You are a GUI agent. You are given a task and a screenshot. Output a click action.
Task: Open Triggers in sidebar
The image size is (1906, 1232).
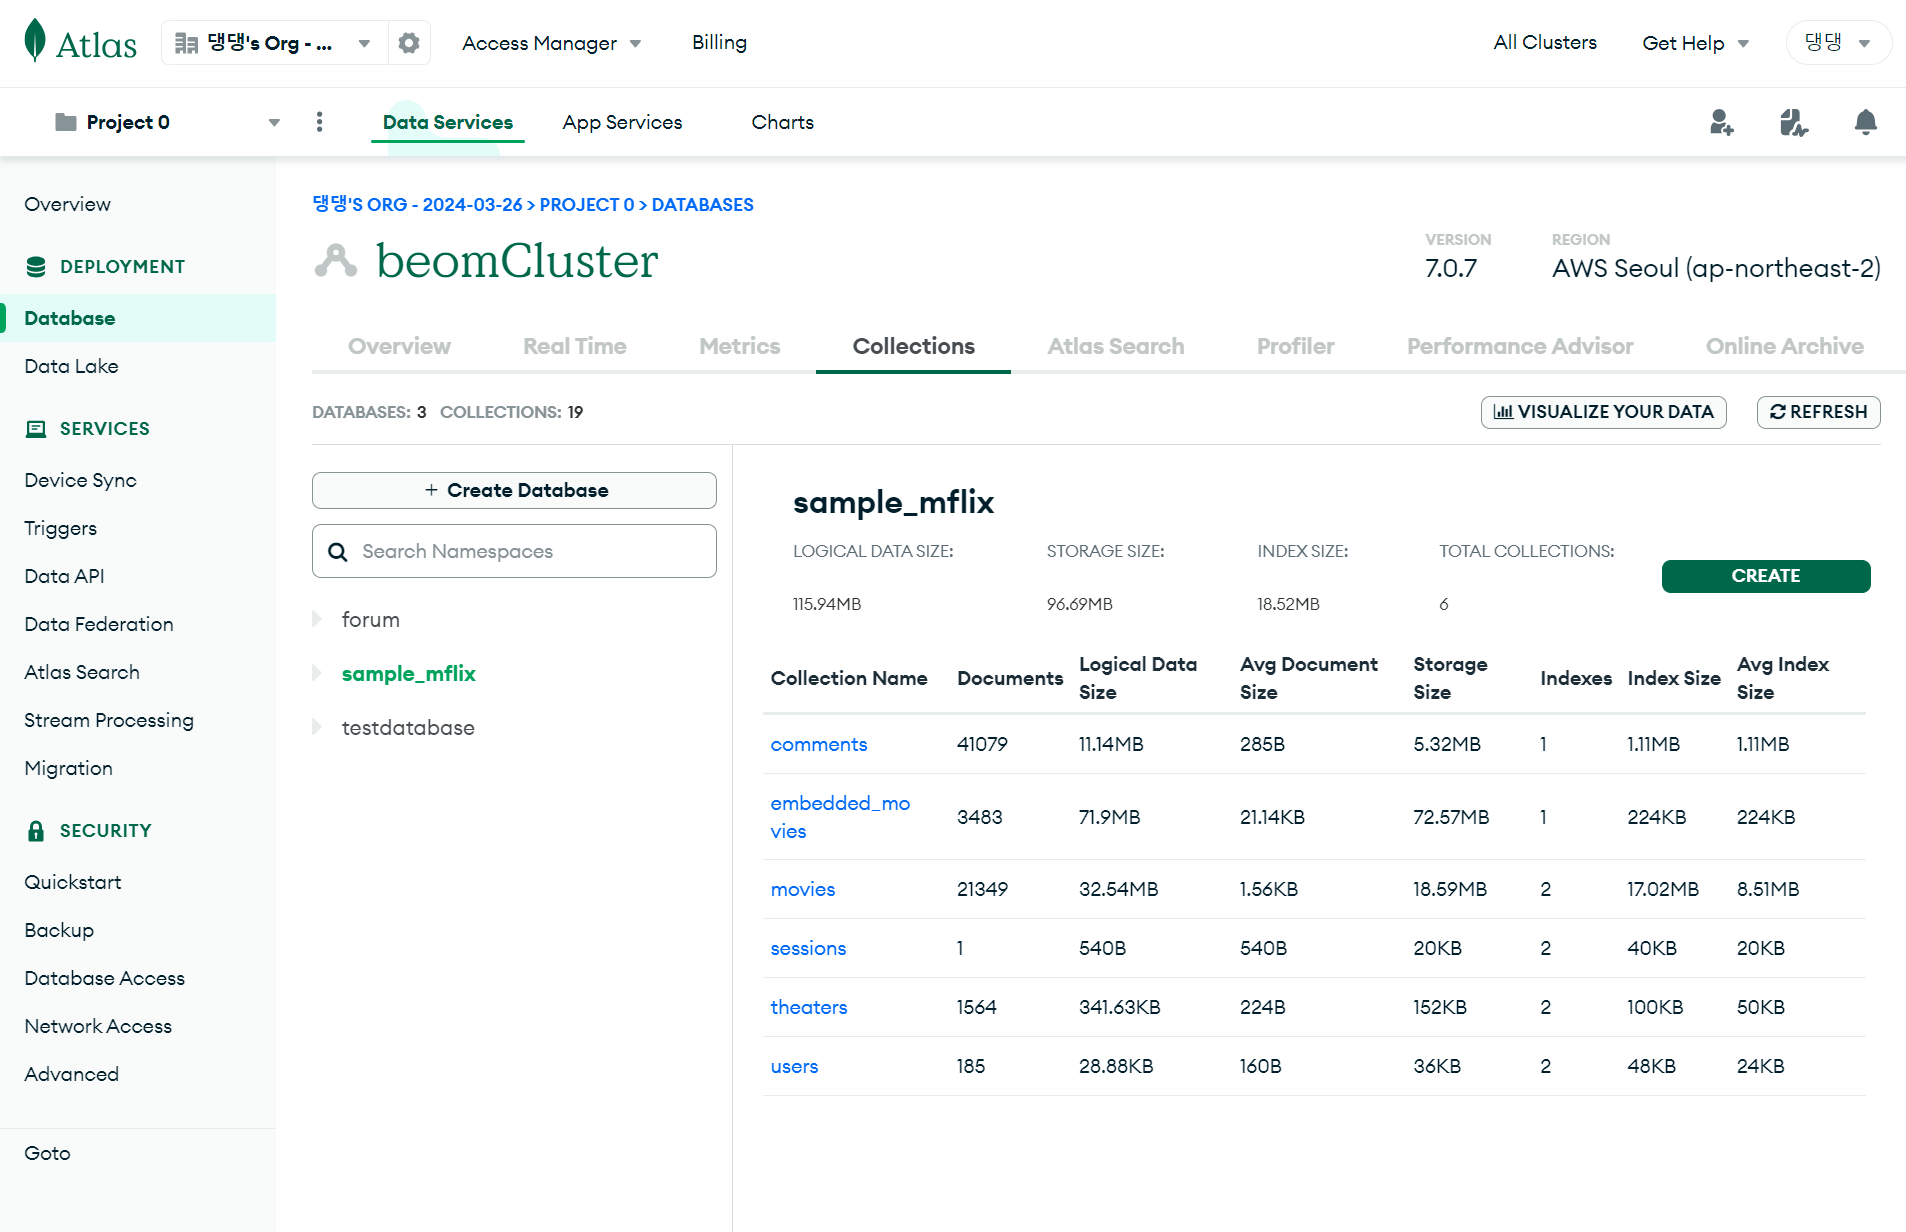60,528
